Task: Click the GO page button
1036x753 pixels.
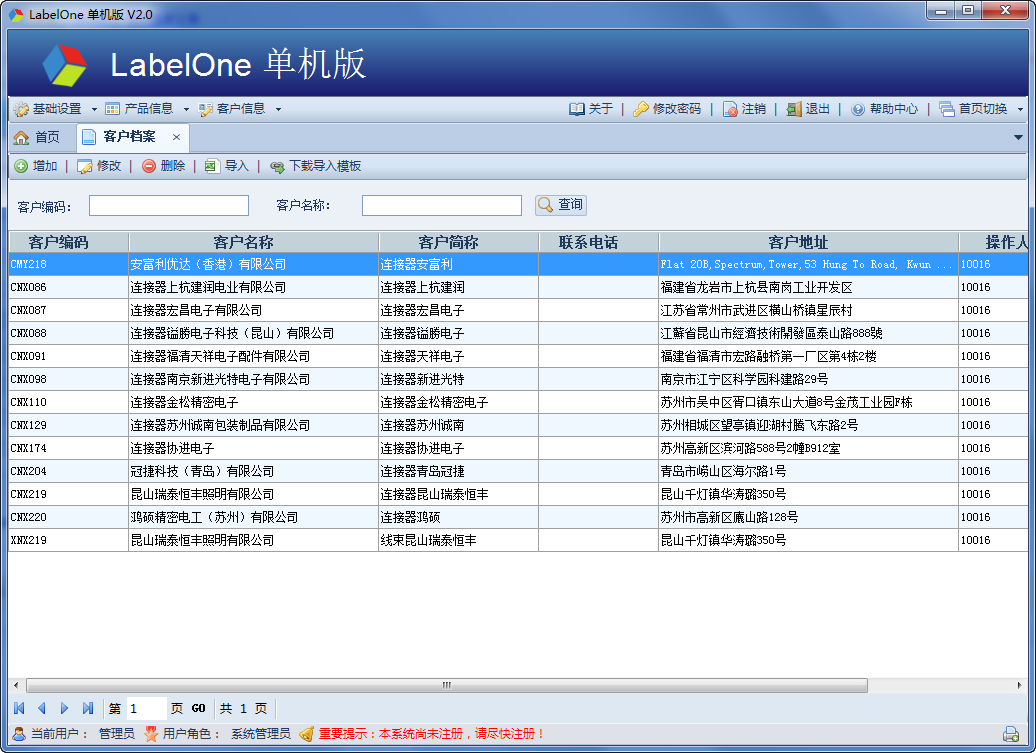Action: (x=198, y=708)
